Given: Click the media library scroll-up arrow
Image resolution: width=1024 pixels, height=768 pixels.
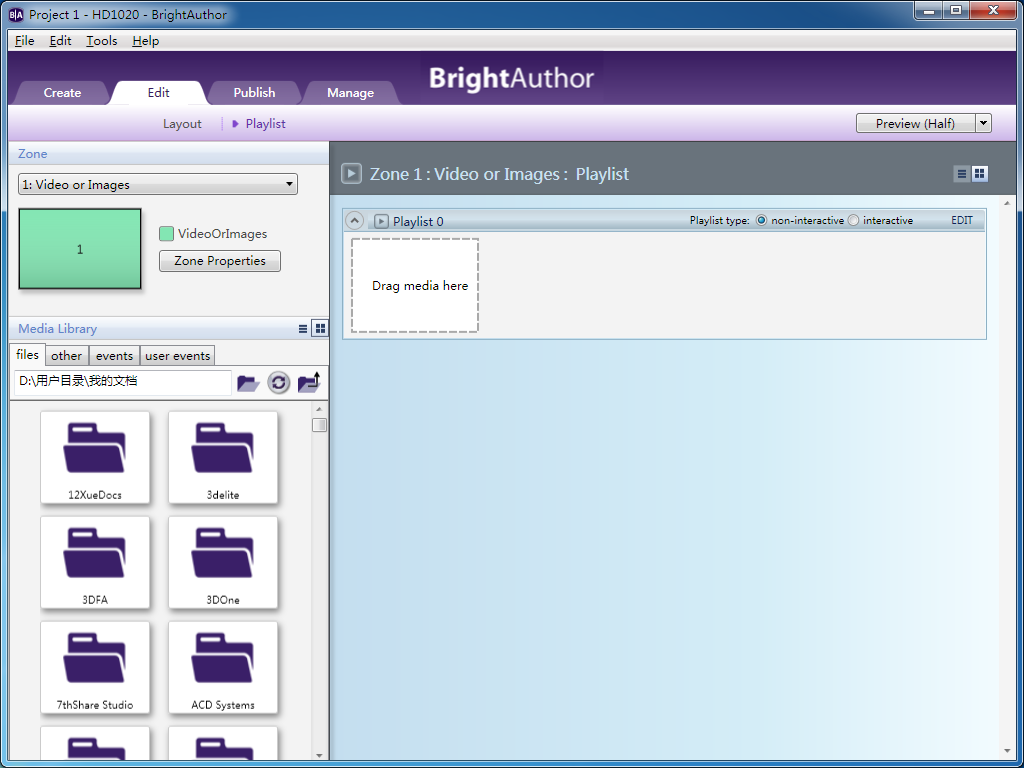Looking at the screenshot, I should [x=319, y=409].
